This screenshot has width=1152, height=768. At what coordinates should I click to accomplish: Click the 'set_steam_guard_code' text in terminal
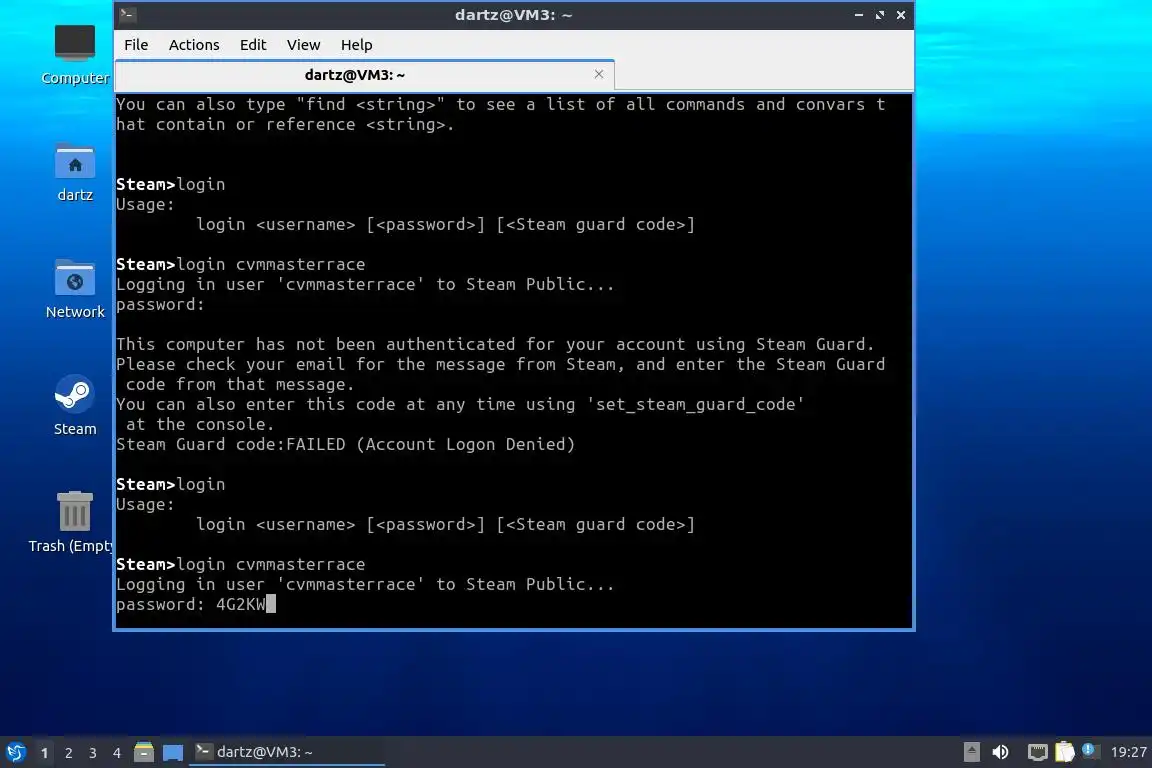(696, 404)
